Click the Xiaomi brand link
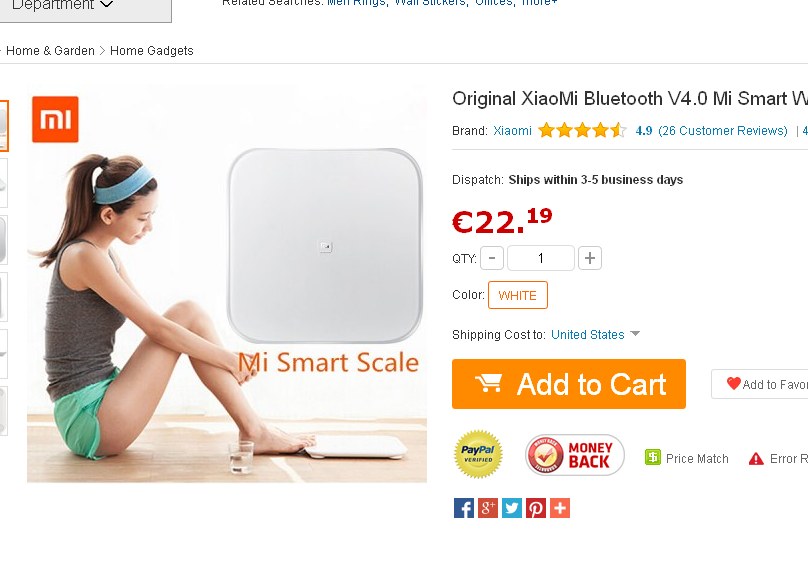The height and width of the screenshot is (568, 808). pos(512,130)
